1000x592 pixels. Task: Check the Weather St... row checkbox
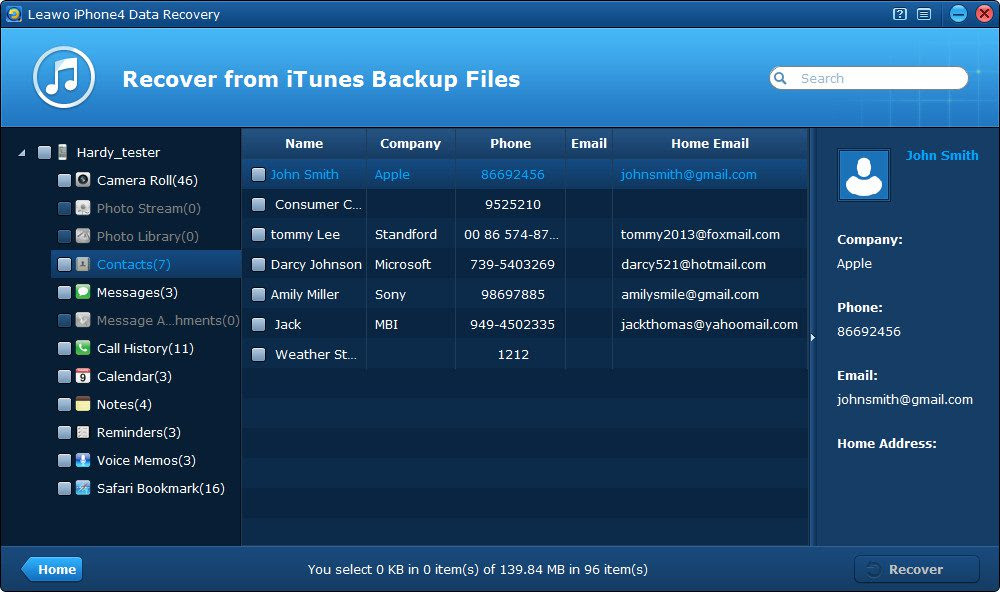coord(258,355)
